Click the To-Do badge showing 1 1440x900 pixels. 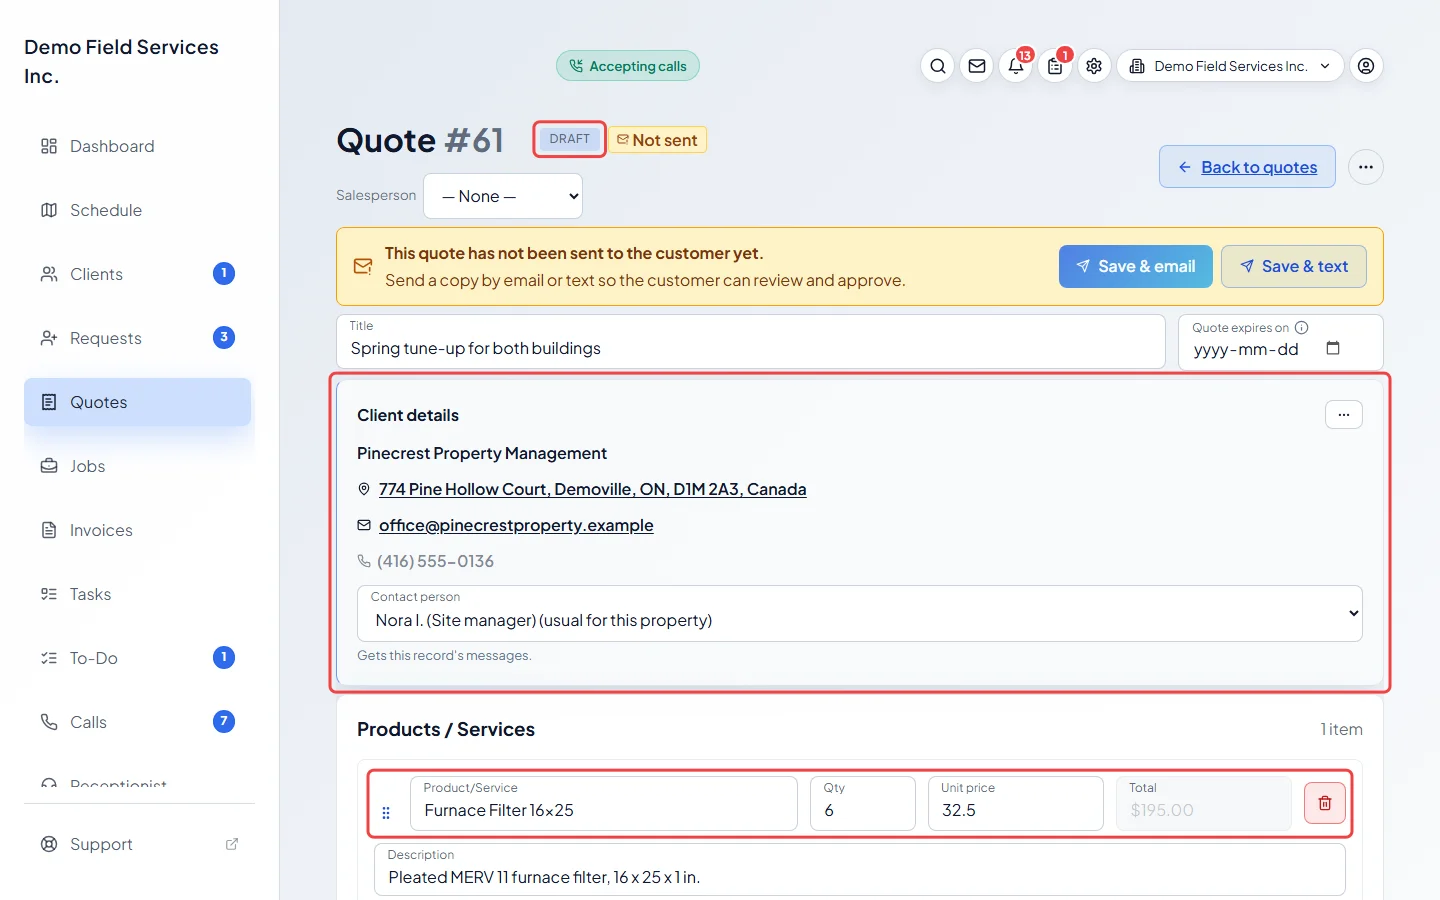(224, 657)
